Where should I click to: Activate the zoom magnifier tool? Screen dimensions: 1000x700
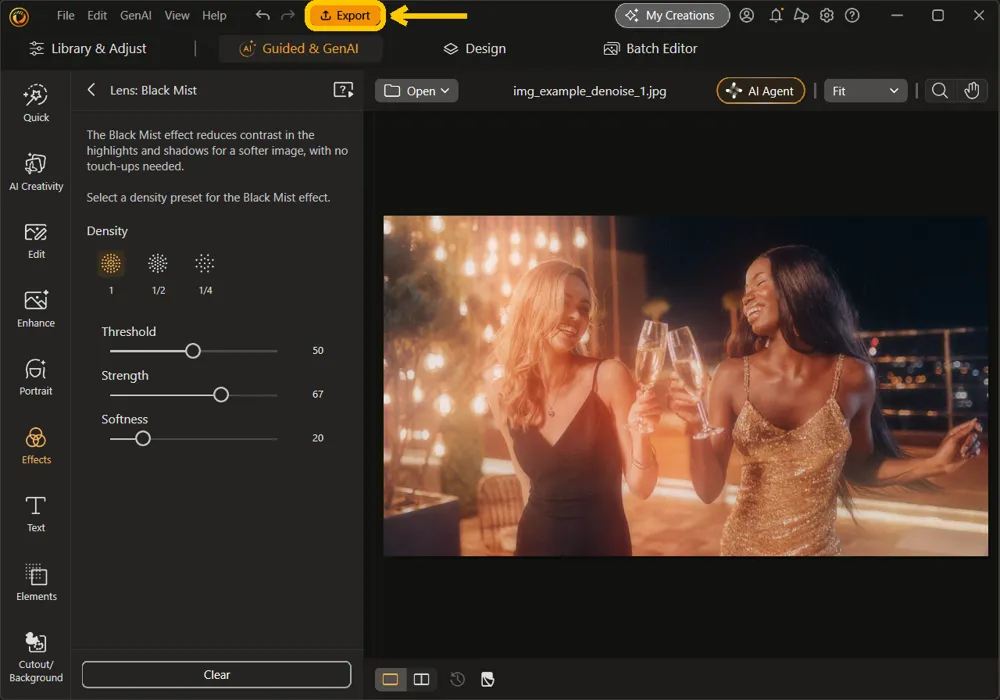(939, 91)
